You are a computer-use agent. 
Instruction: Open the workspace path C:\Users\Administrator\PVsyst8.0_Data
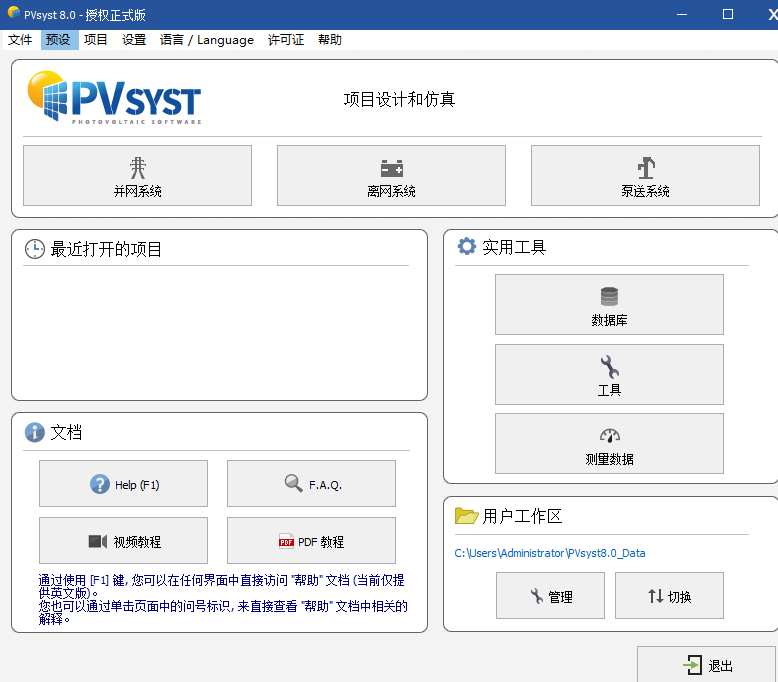tap(550, 553)
